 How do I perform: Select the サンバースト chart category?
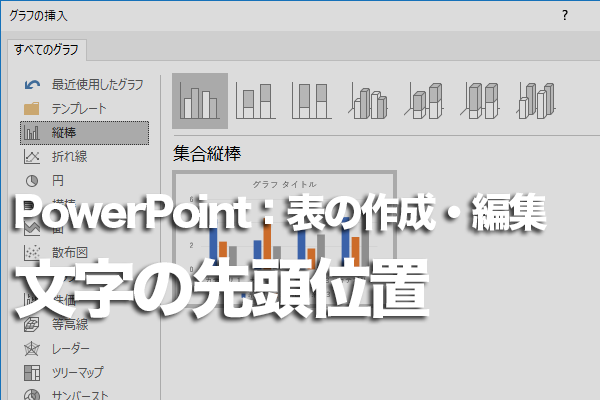[85, 394]
